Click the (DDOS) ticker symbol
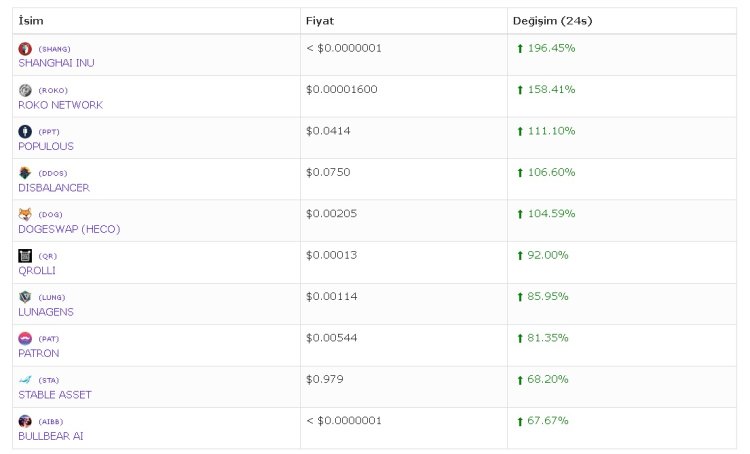The width and height of the screenshot is (750, 454). coord(53,173)
